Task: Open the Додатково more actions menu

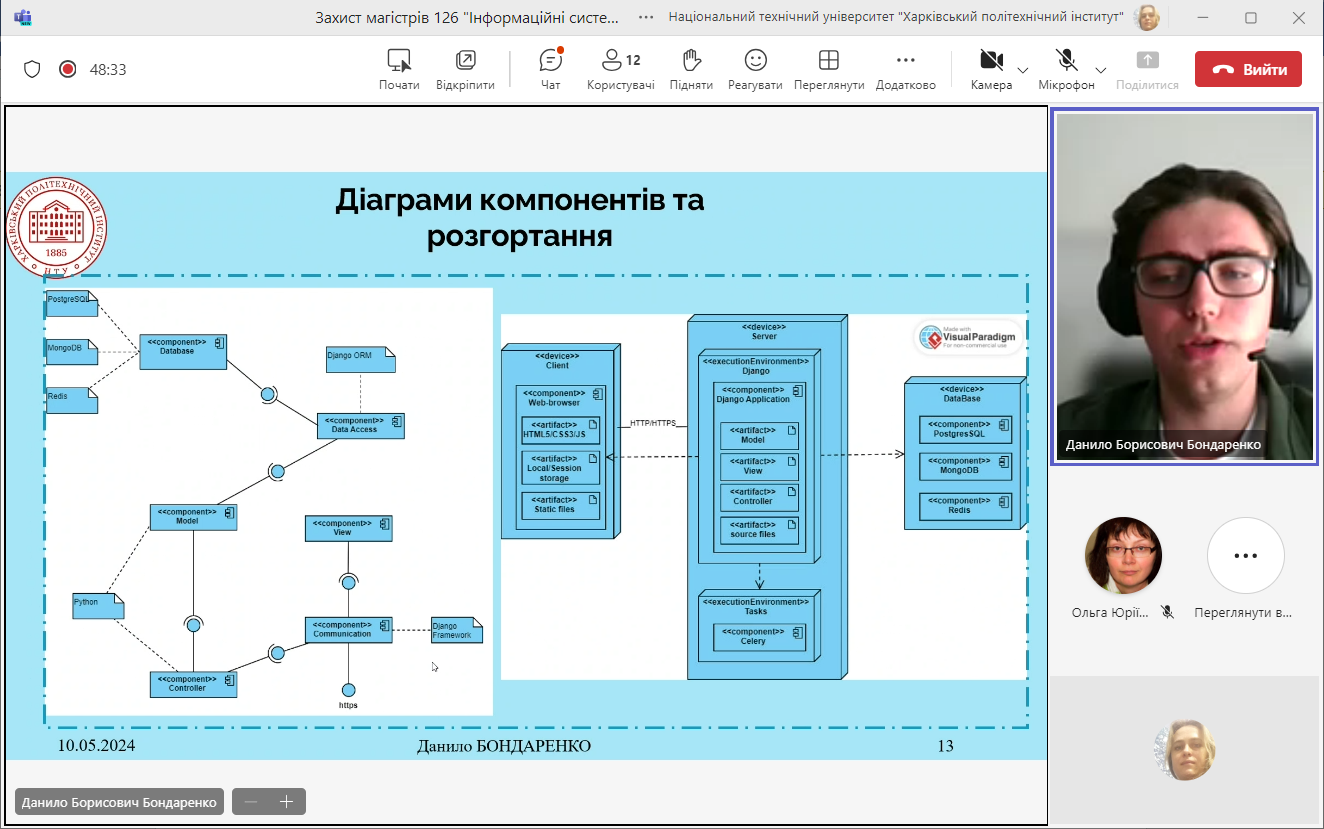Action: tap(905, 68)
